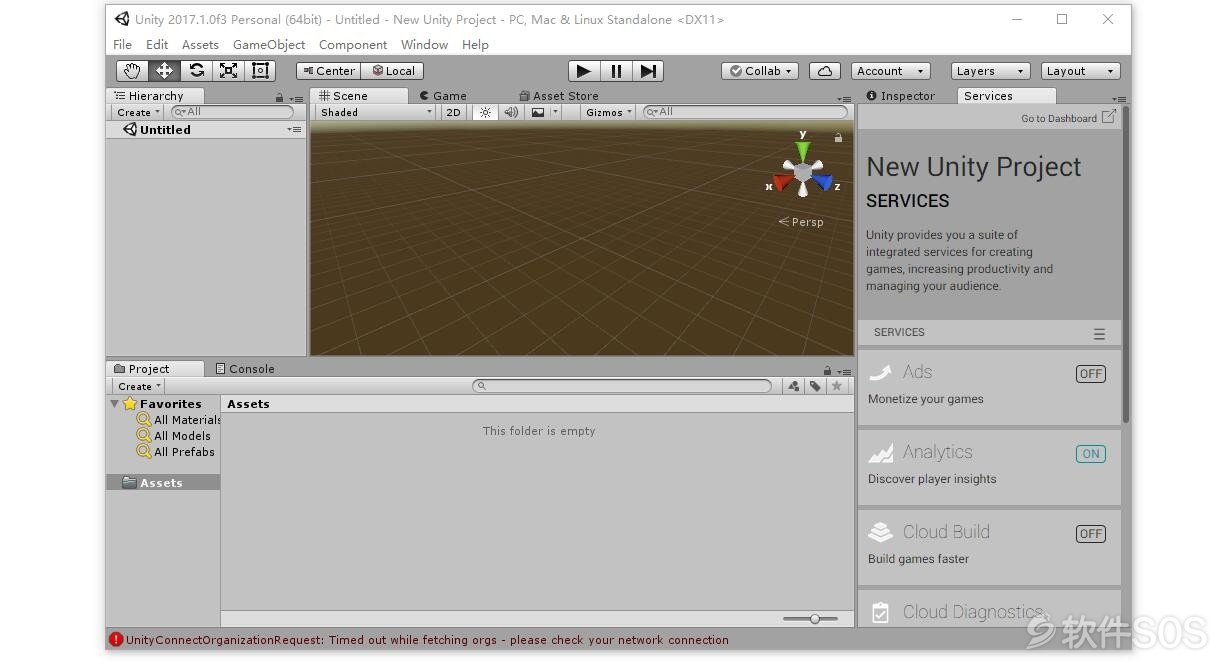
Task: Start Play mode
Action: tap(584, 71)
